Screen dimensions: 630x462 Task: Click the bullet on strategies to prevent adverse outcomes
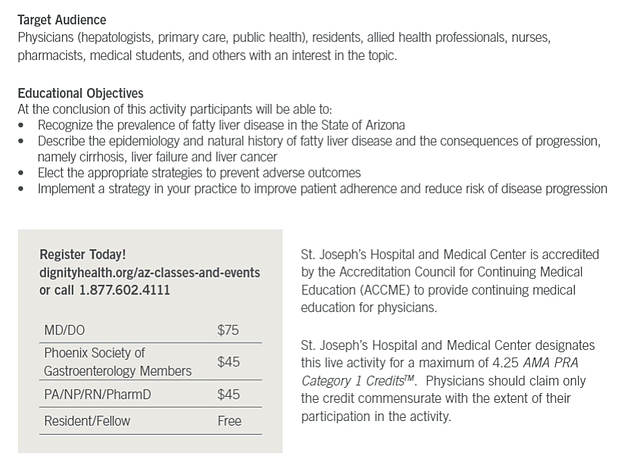[199, 173]
